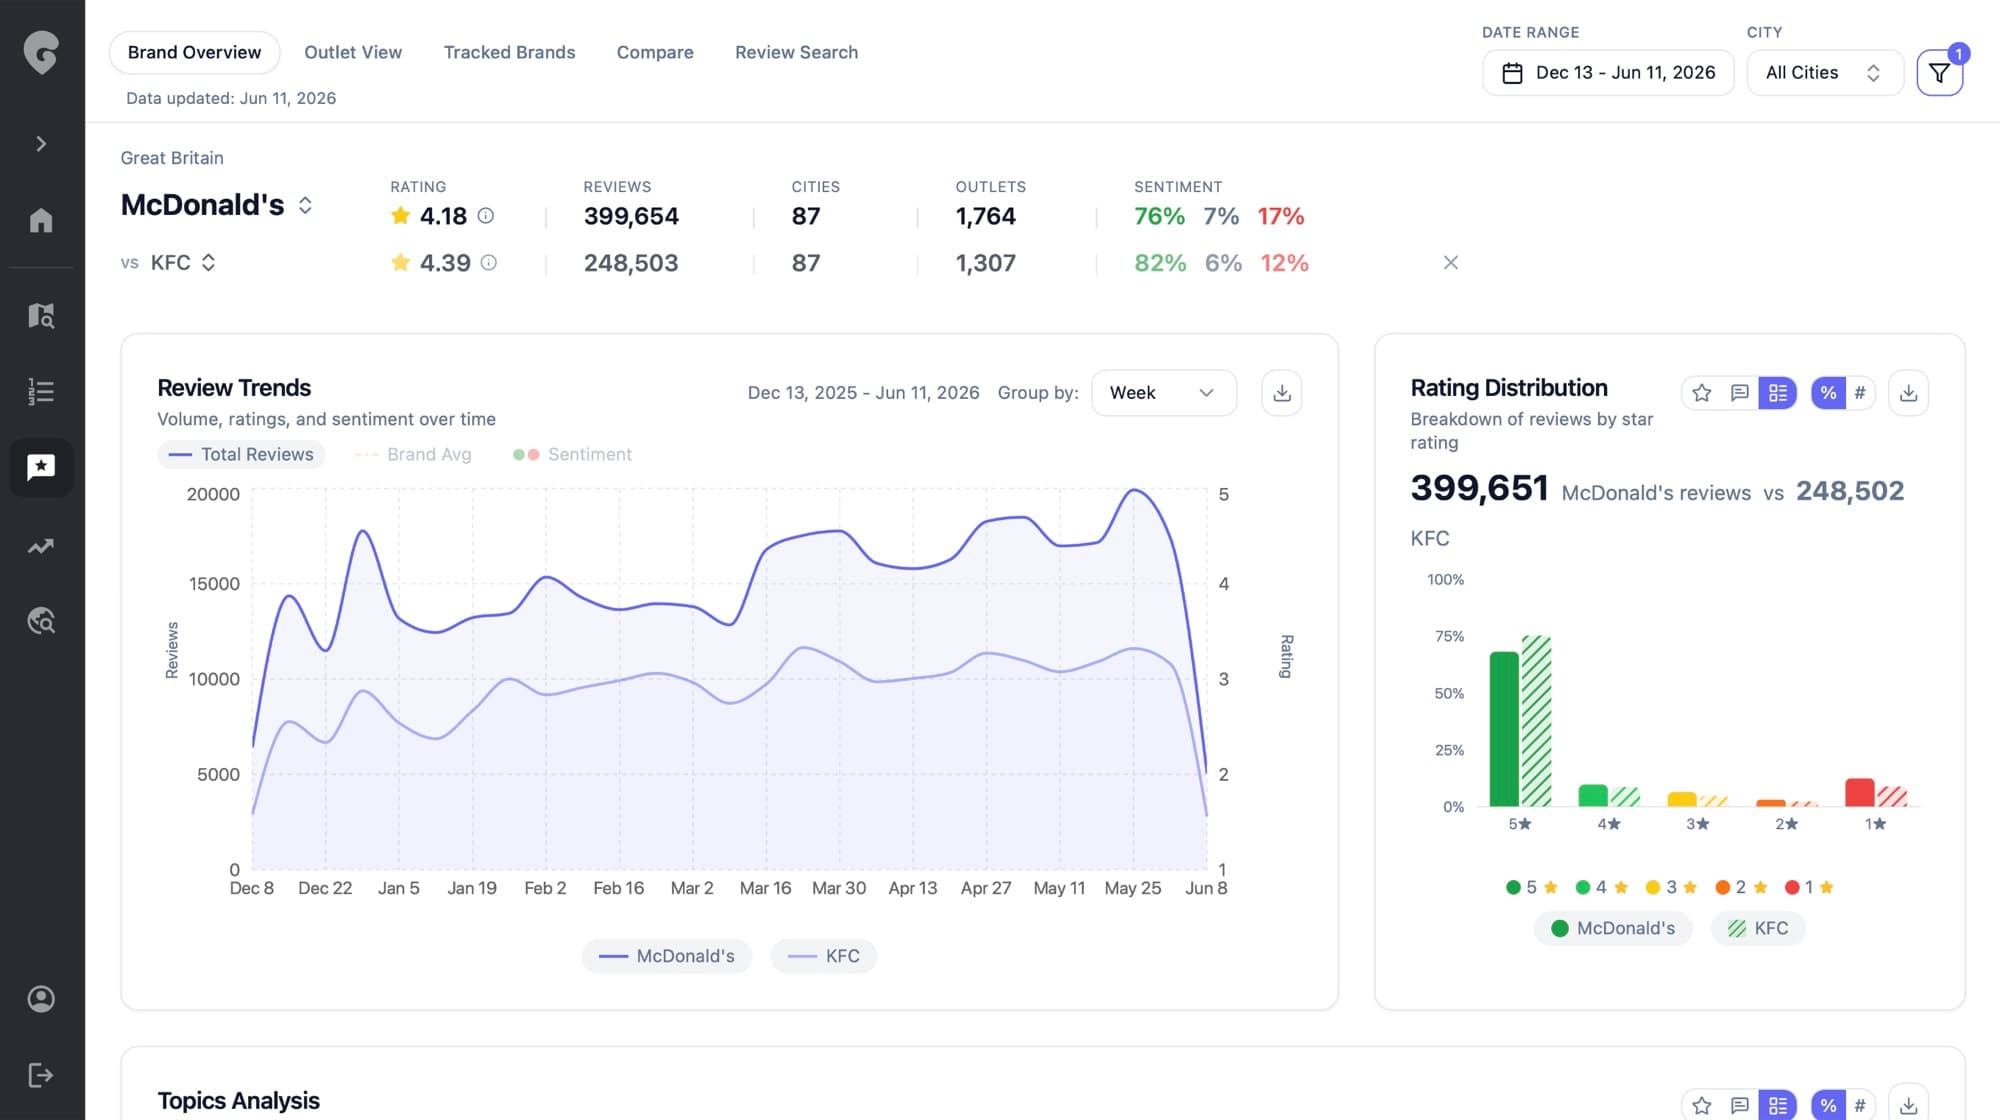Image resolution: width=2000 pixels, height=1120 pixels.
Task: Click the app logo in the sidebar
Action: [41, 52]
